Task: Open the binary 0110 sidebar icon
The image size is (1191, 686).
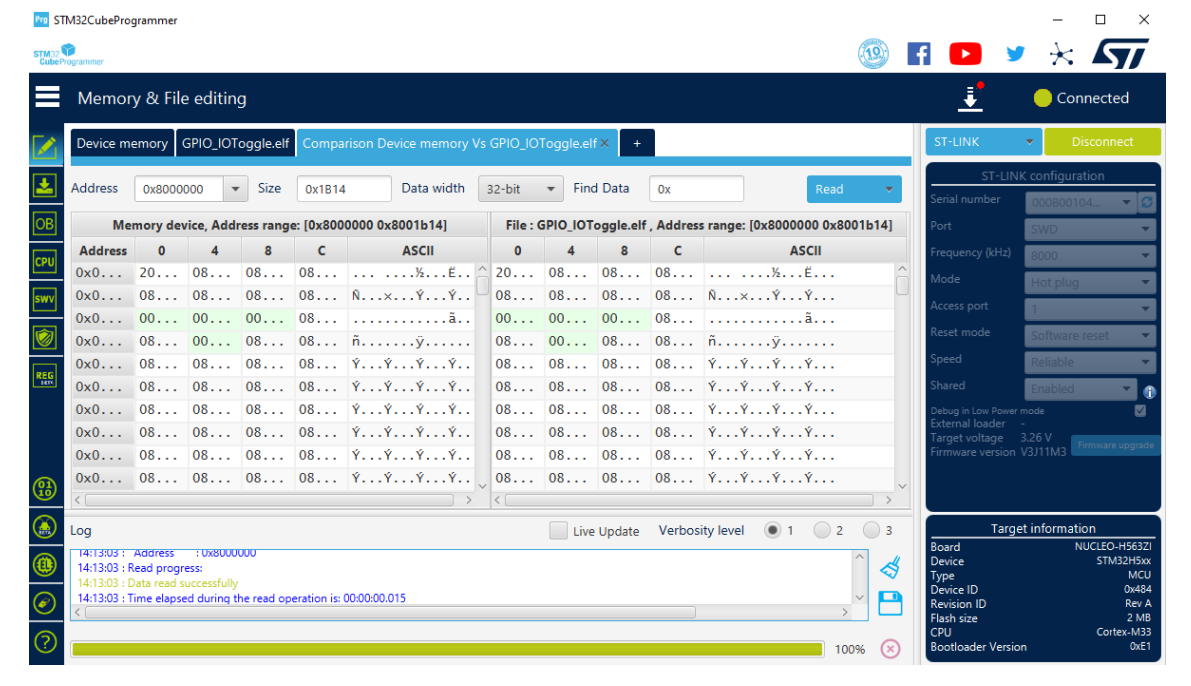Action: 45,488
